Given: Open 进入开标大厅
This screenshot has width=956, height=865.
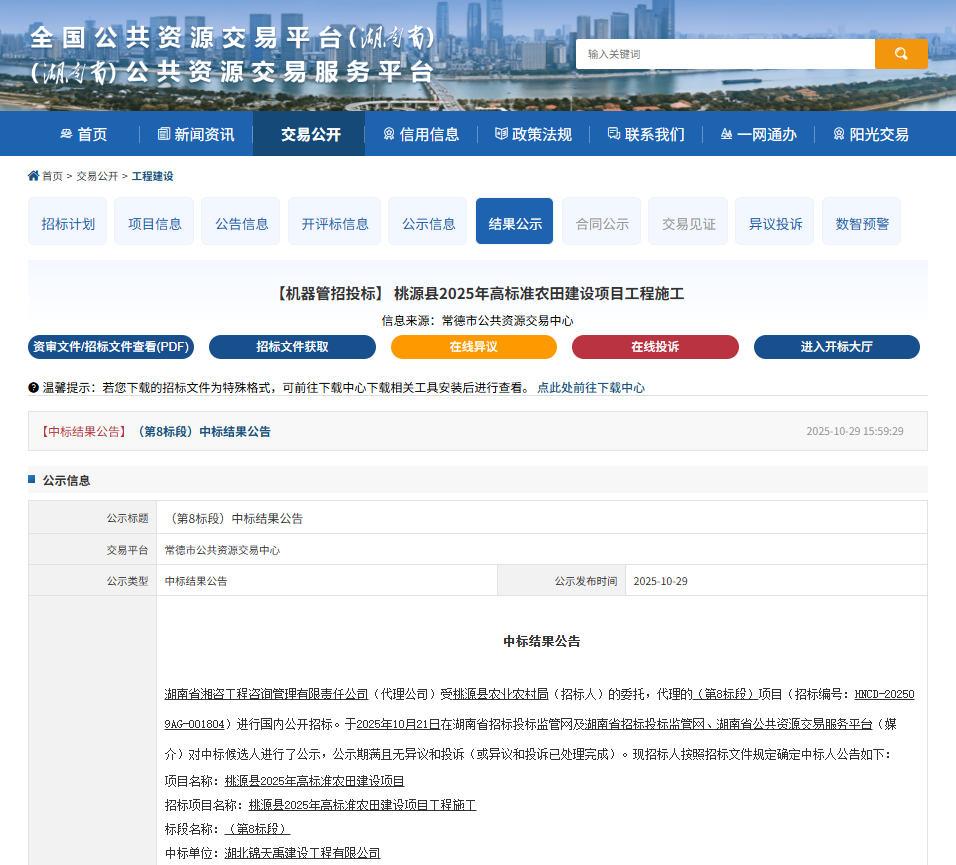Looking at the screenshot, I should coord(837,347).
